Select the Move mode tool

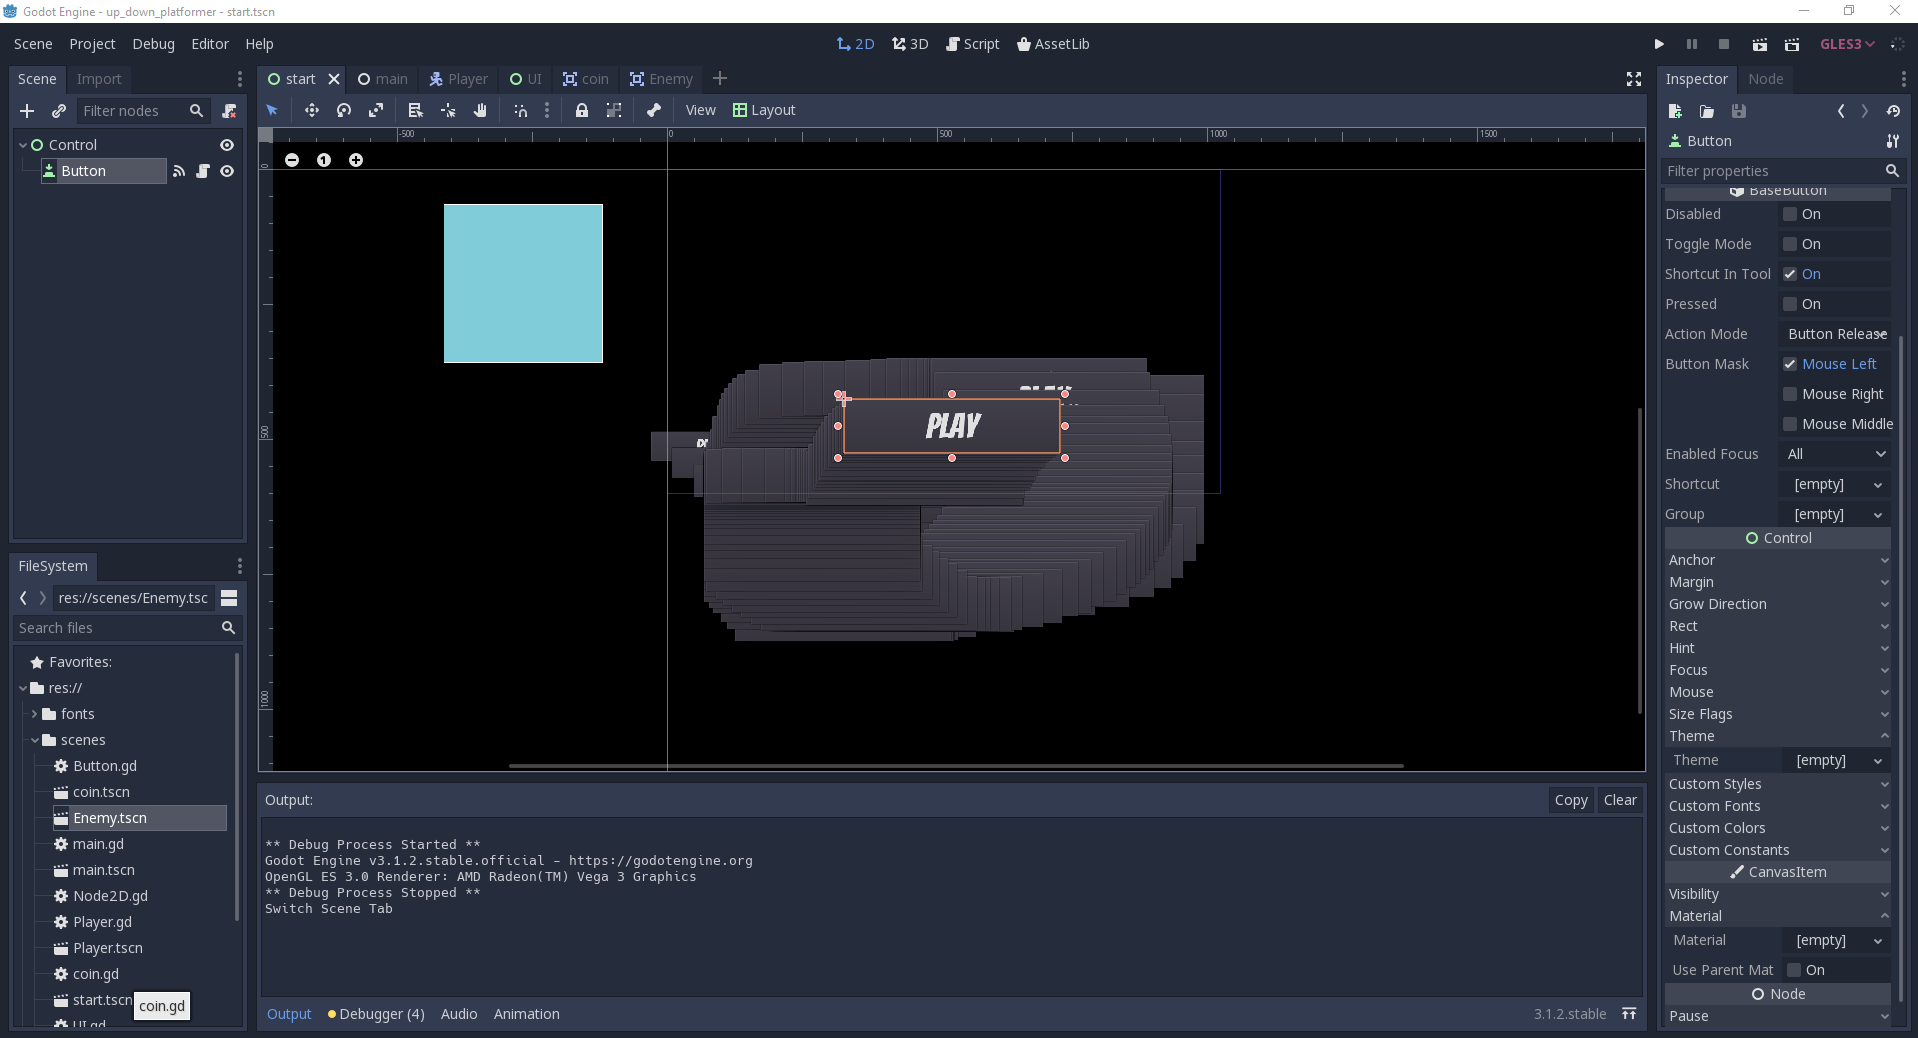point(311,110)
